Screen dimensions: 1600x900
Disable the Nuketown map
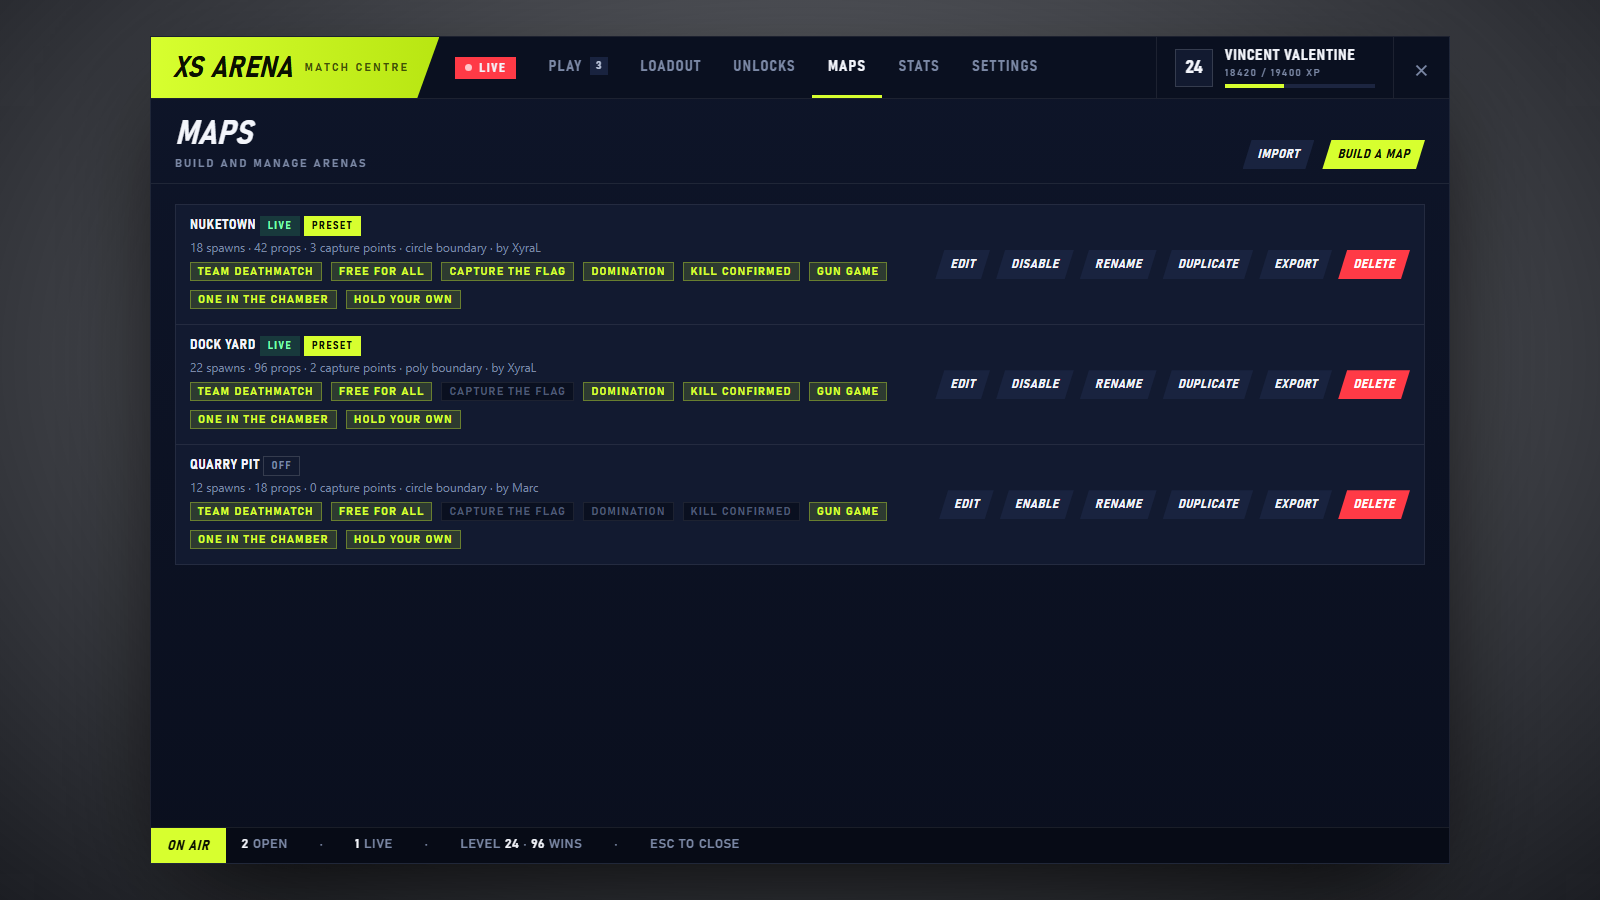pos(1035,264)
